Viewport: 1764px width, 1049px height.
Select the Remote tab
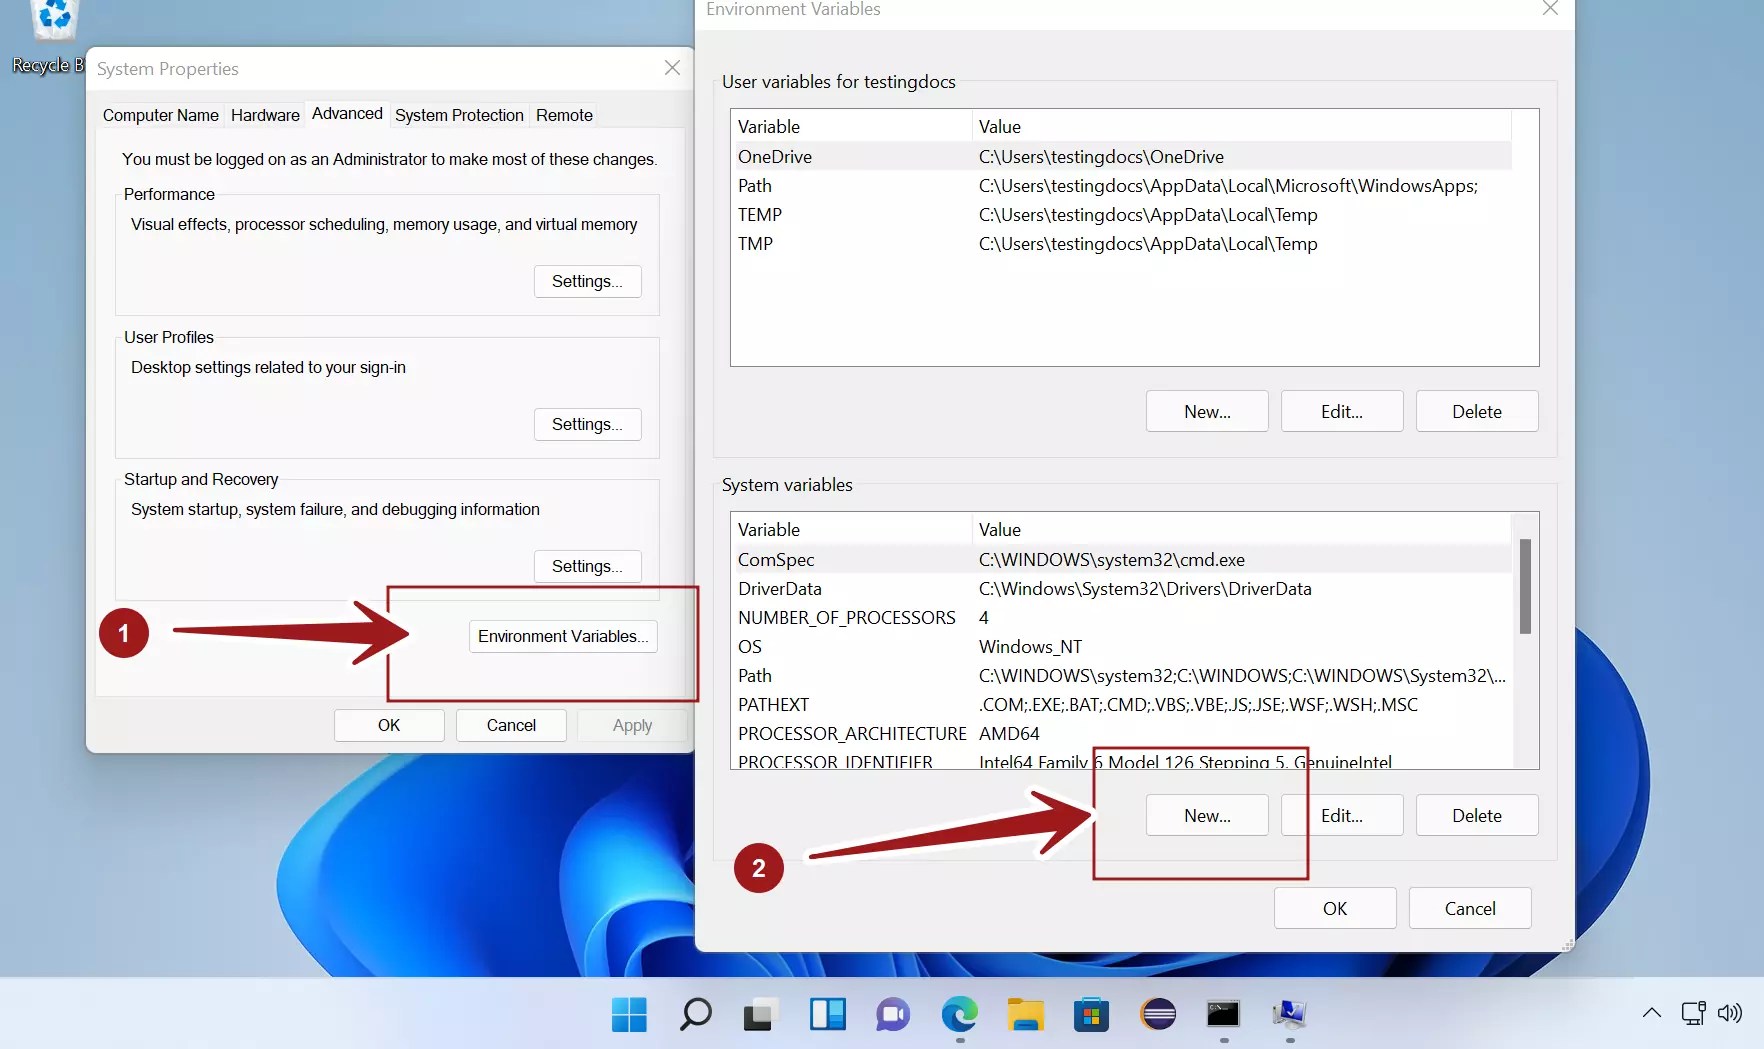coord(563,115)
